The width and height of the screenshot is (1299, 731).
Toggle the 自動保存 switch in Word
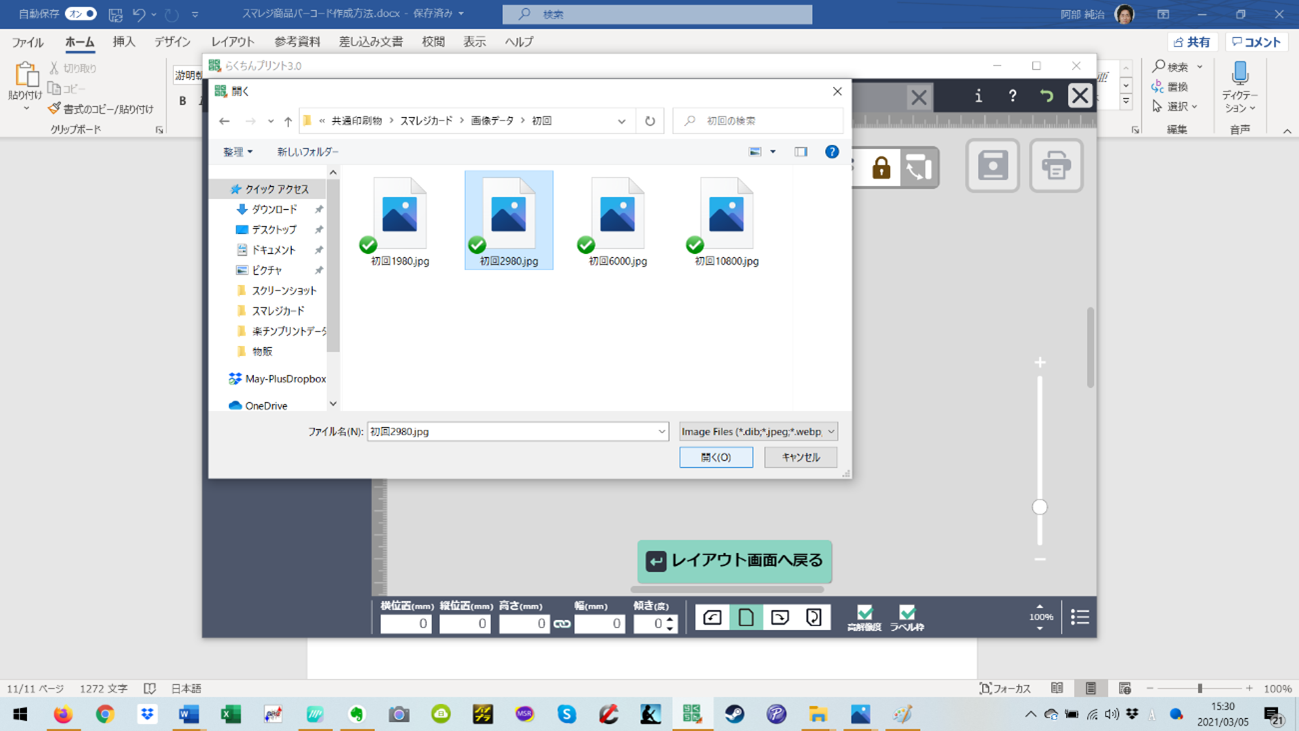[x=80, y=14]
